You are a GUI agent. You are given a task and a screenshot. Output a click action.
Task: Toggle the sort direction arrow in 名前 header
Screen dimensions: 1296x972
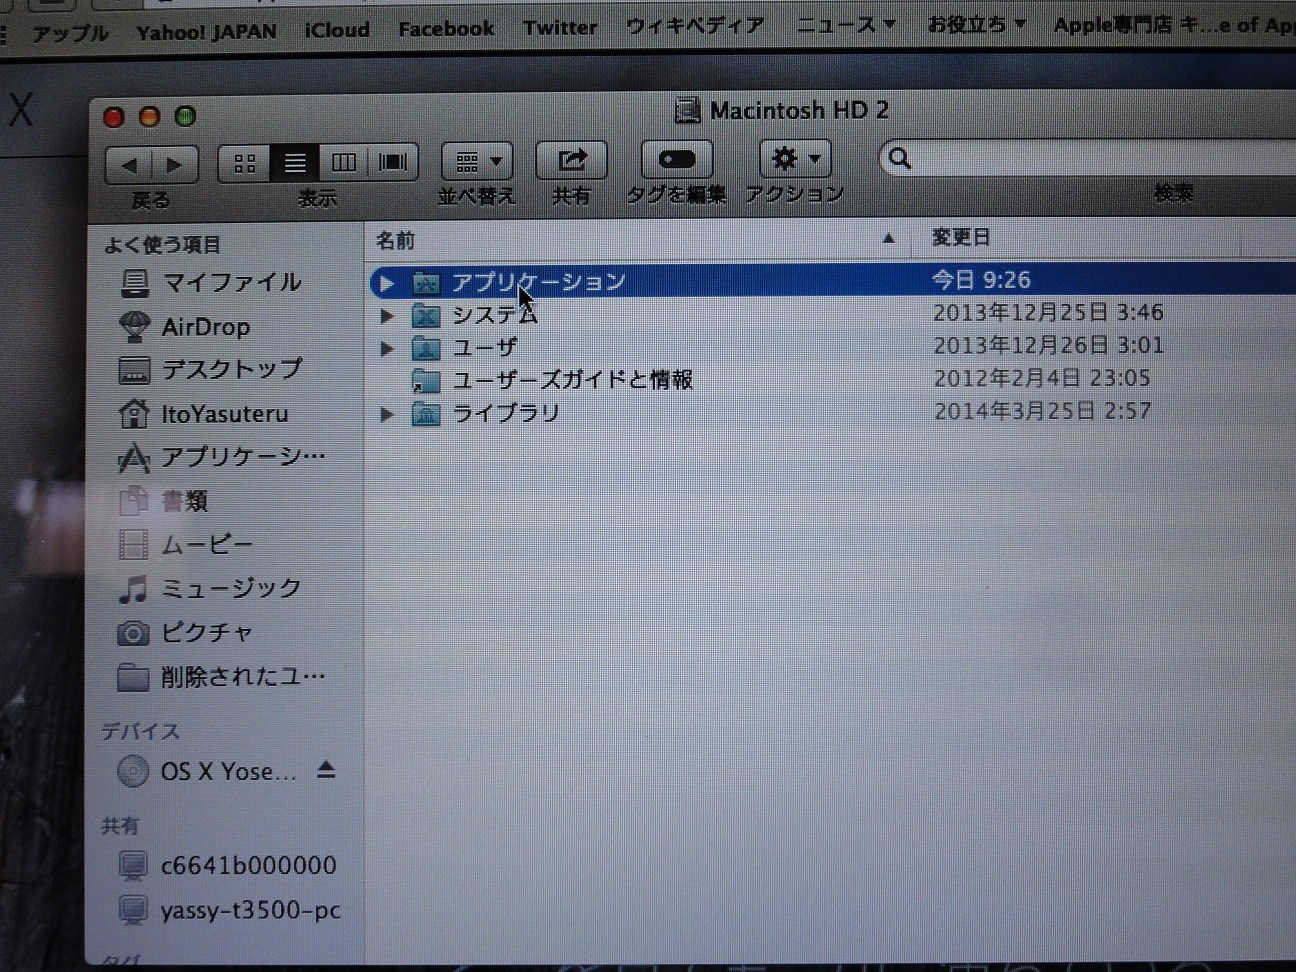888,238
